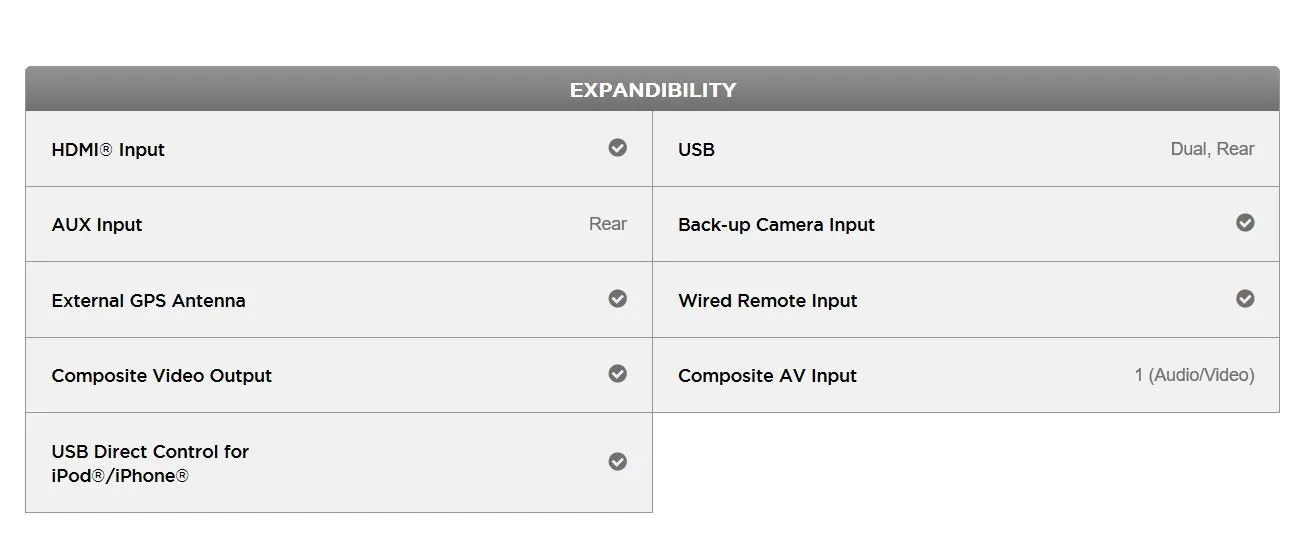This screenshot has width=1302, height=557.
Task: Click the EXPANDIBILITY header bar
Action: [x=652, y=89]
